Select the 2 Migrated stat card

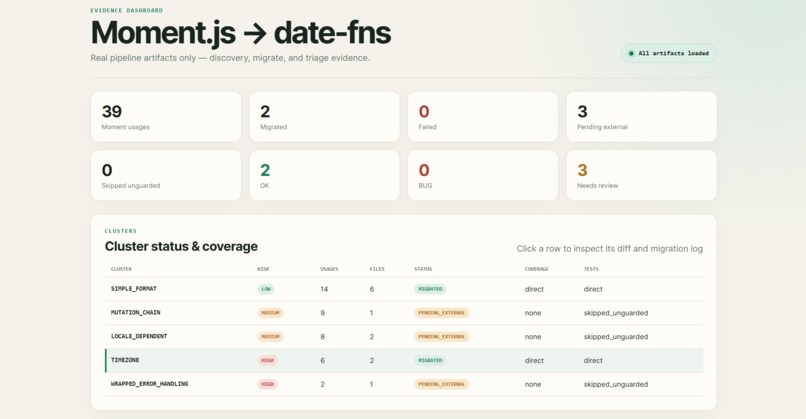324,117
